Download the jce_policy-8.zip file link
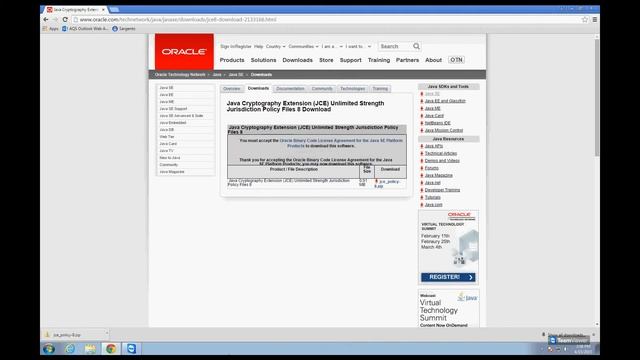 [x=388, y=184]
